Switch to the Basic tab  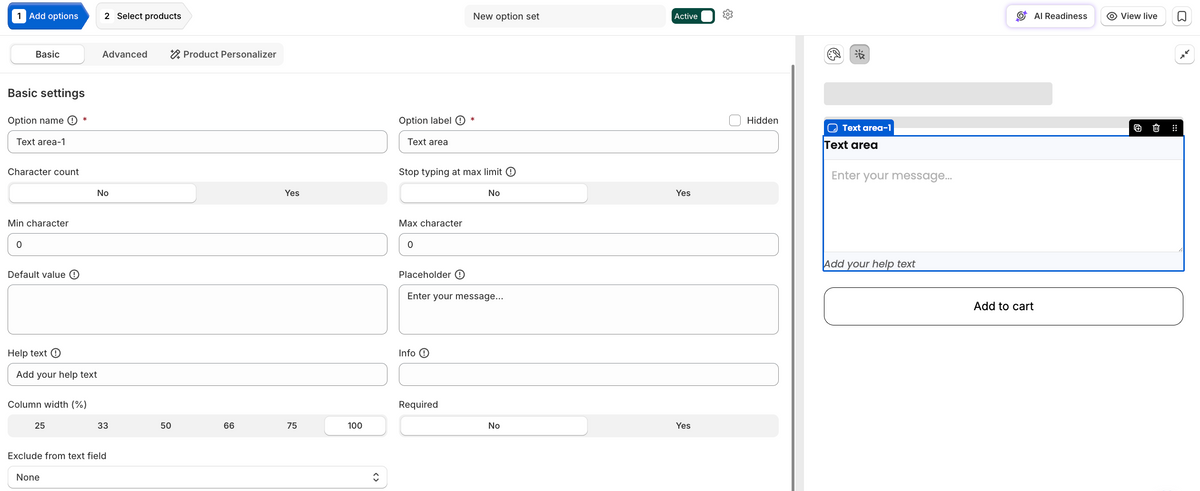[x=47, y=54]
